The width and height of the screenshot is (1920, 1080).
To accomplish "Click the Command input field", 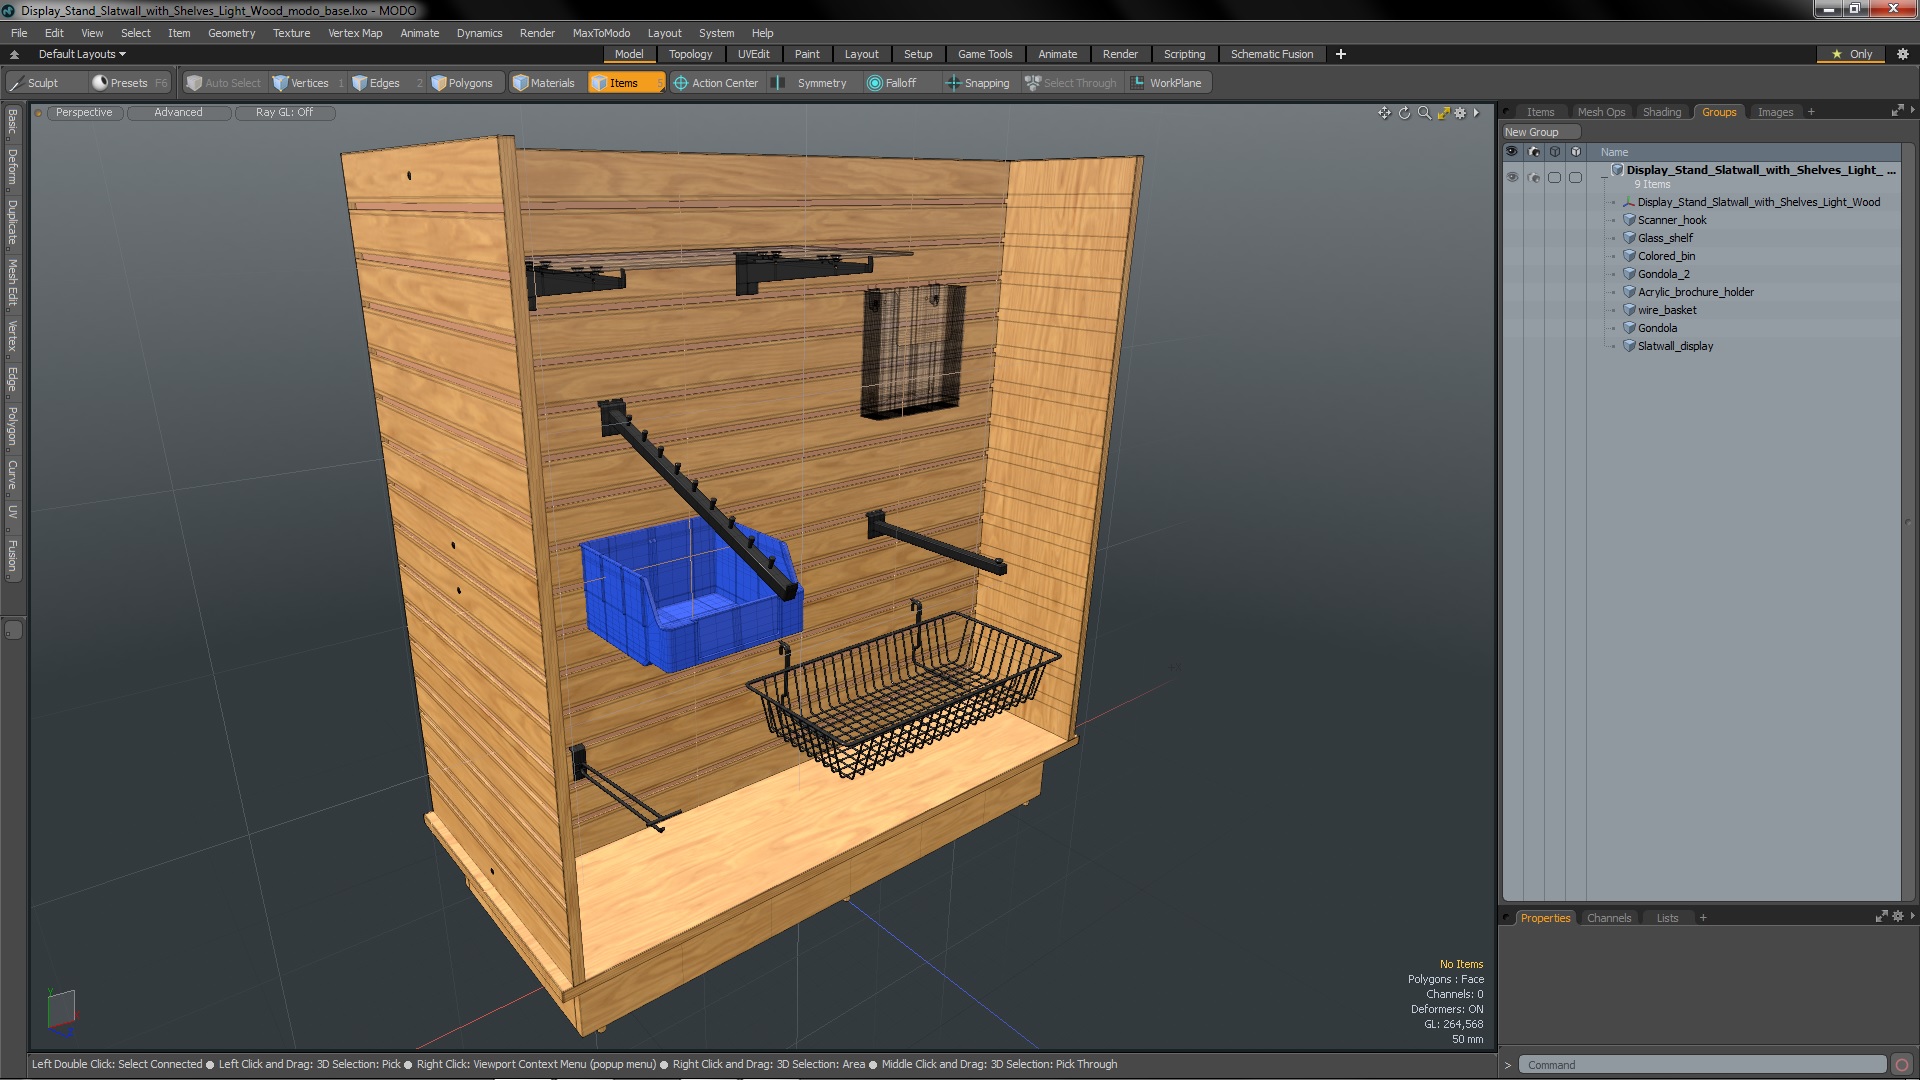I will point(1700,1065).
